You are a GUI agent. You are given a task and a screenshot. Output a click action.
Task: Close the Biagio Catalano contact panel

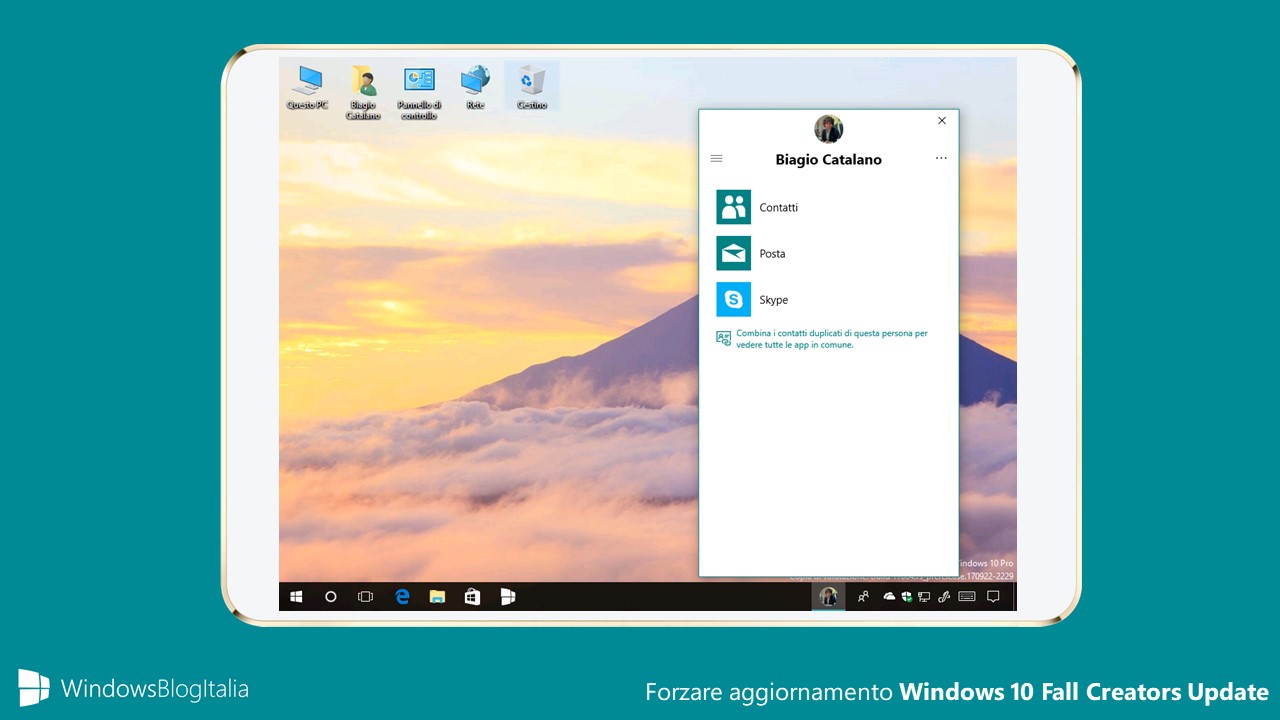941,120
